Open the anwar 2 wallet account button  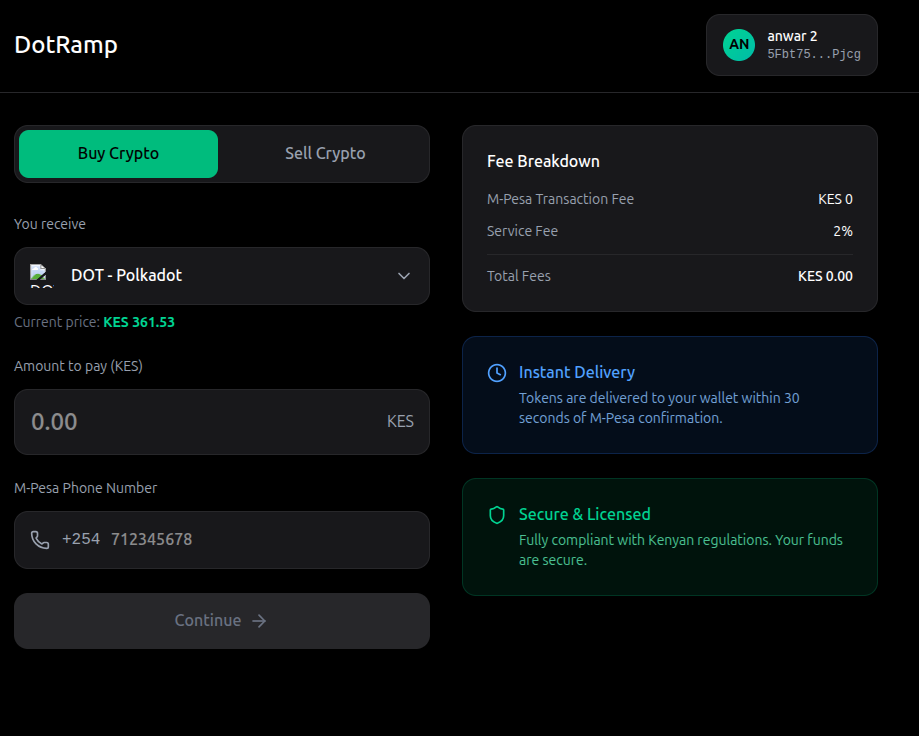[x=791, y=45]
